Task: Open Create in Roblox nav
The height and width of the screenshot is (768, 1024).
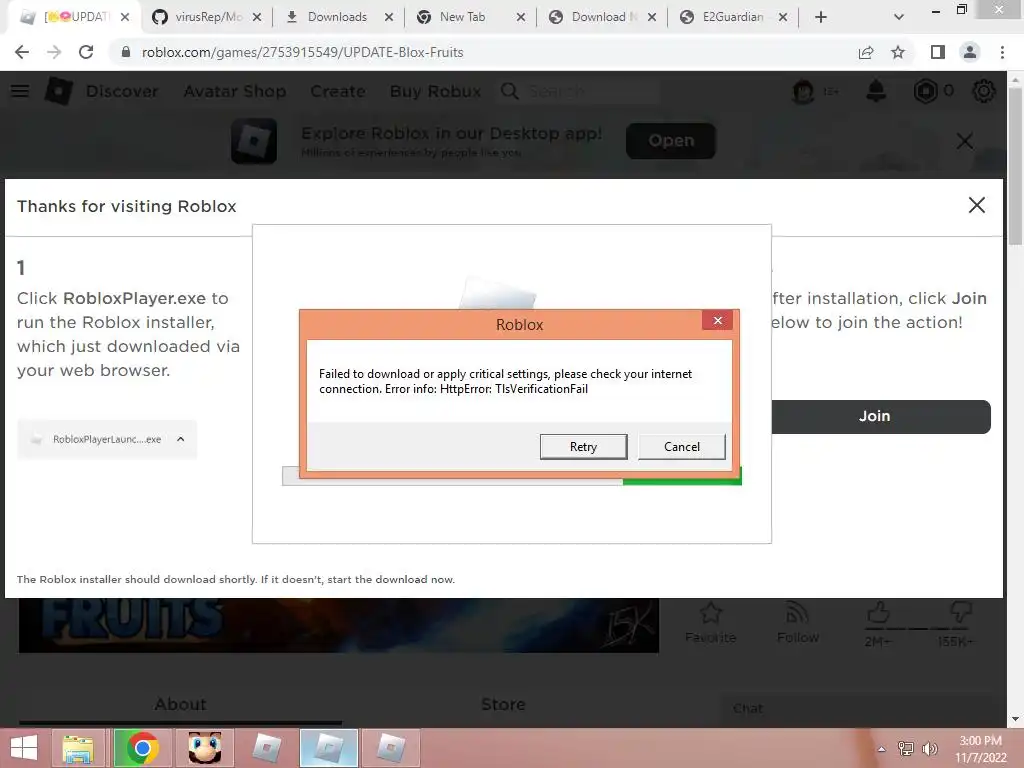Action: 338,91
